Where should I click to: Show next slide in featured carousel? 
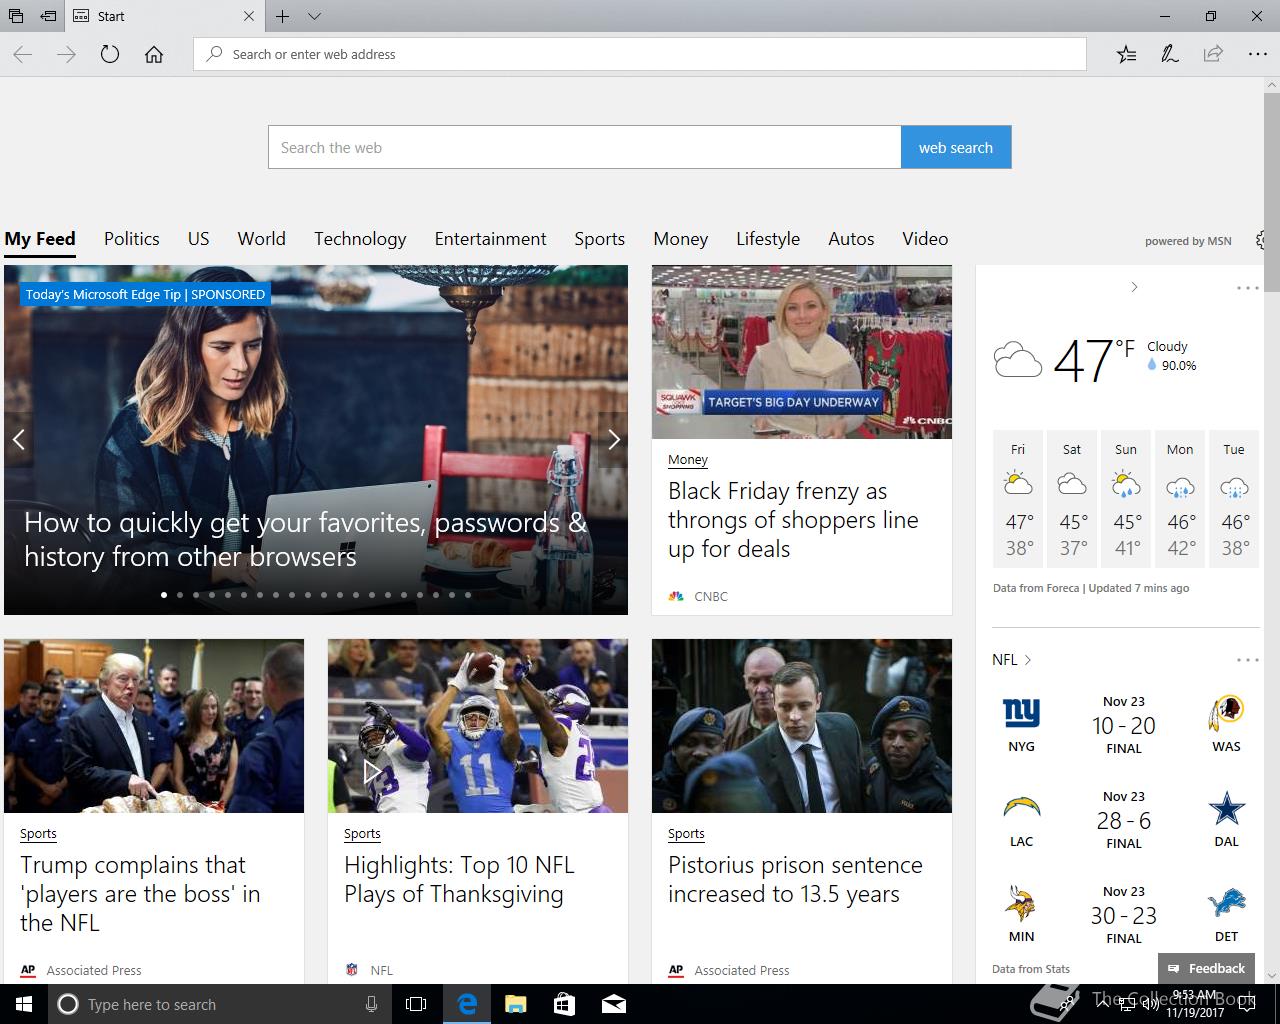pyautogui.click(x=613, y=439)
